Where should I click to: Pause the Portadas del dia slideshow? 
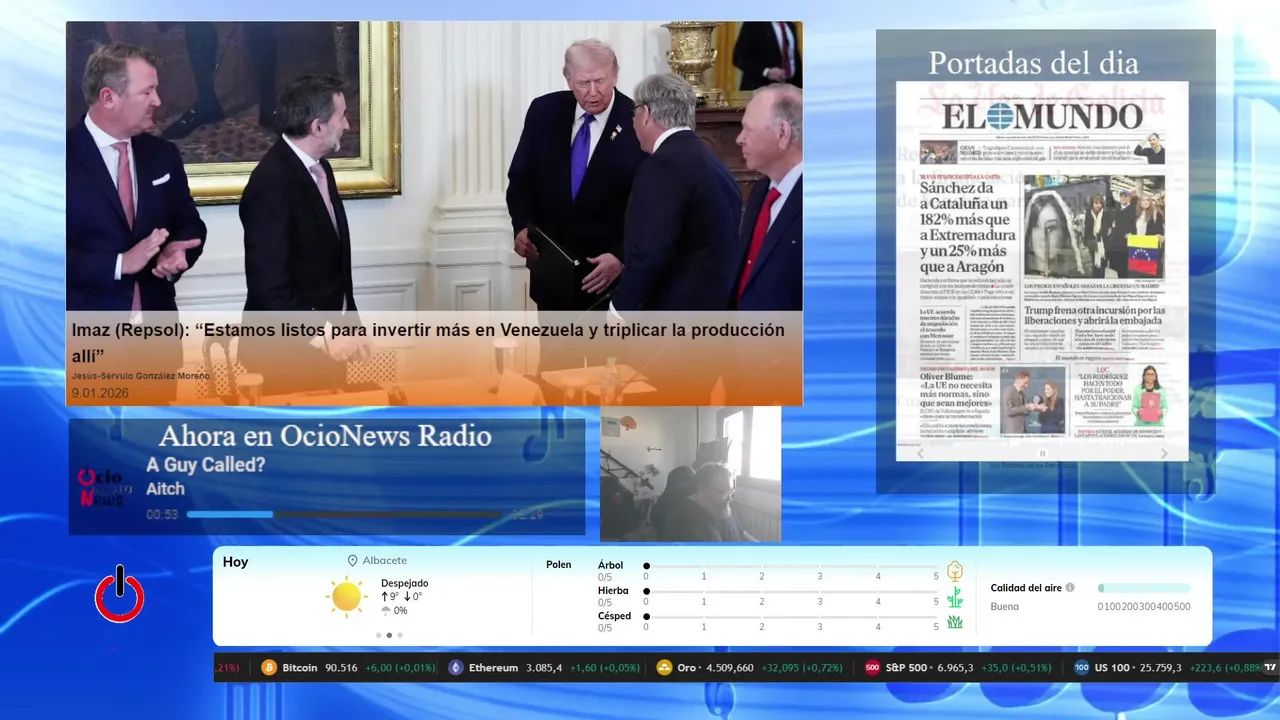pyautogui.click(x=1042, y=453)
